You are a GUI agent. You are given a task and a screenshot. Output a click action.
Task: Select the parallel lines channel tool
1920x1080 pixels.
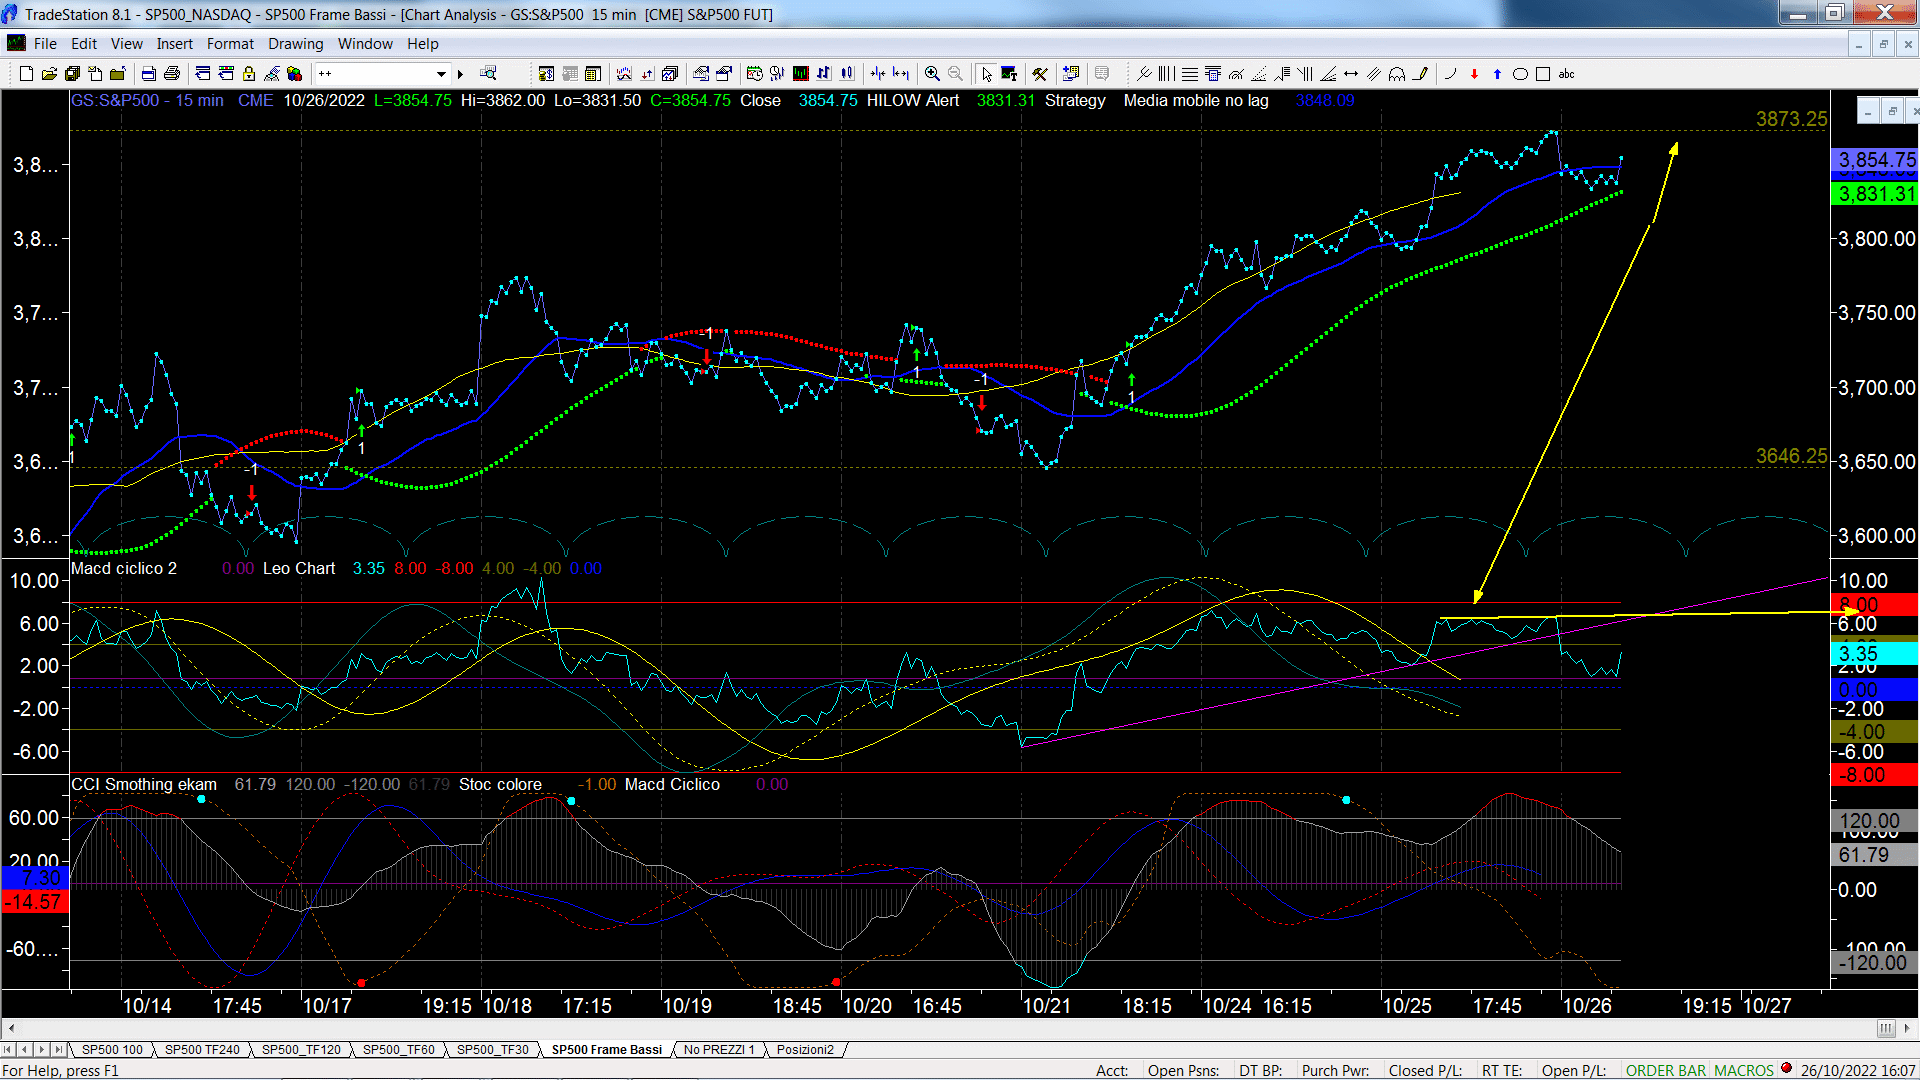(1374, 74)
